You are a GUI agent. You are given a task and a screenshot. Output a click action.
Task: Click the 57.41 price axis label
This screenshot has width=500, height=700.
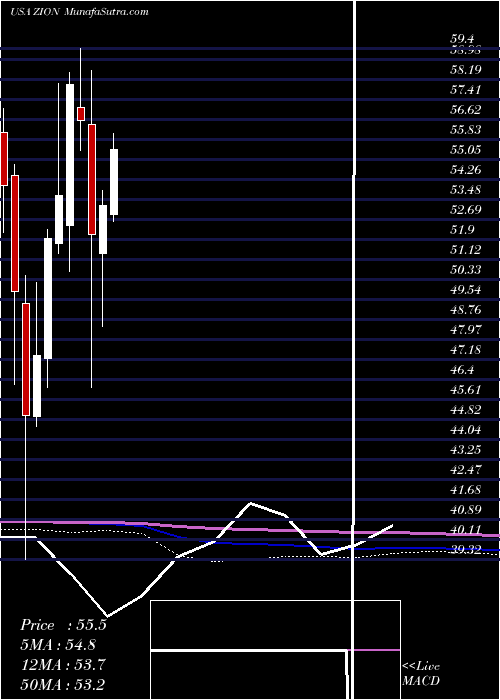466,90
